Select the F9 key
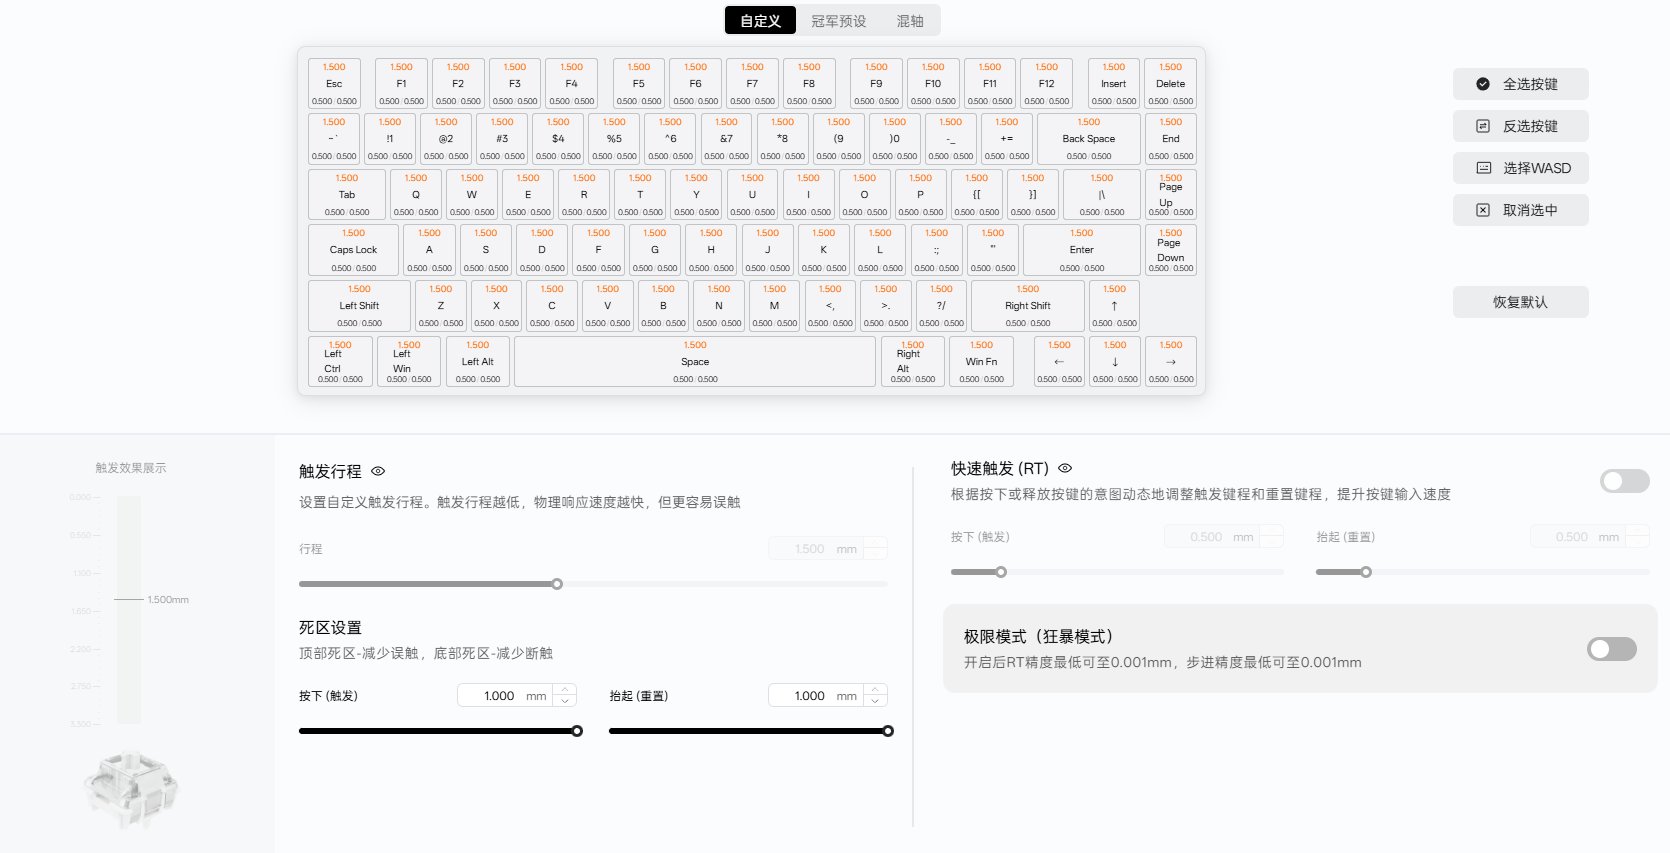The image size is (1670, 853). click(x=876, y=84)
